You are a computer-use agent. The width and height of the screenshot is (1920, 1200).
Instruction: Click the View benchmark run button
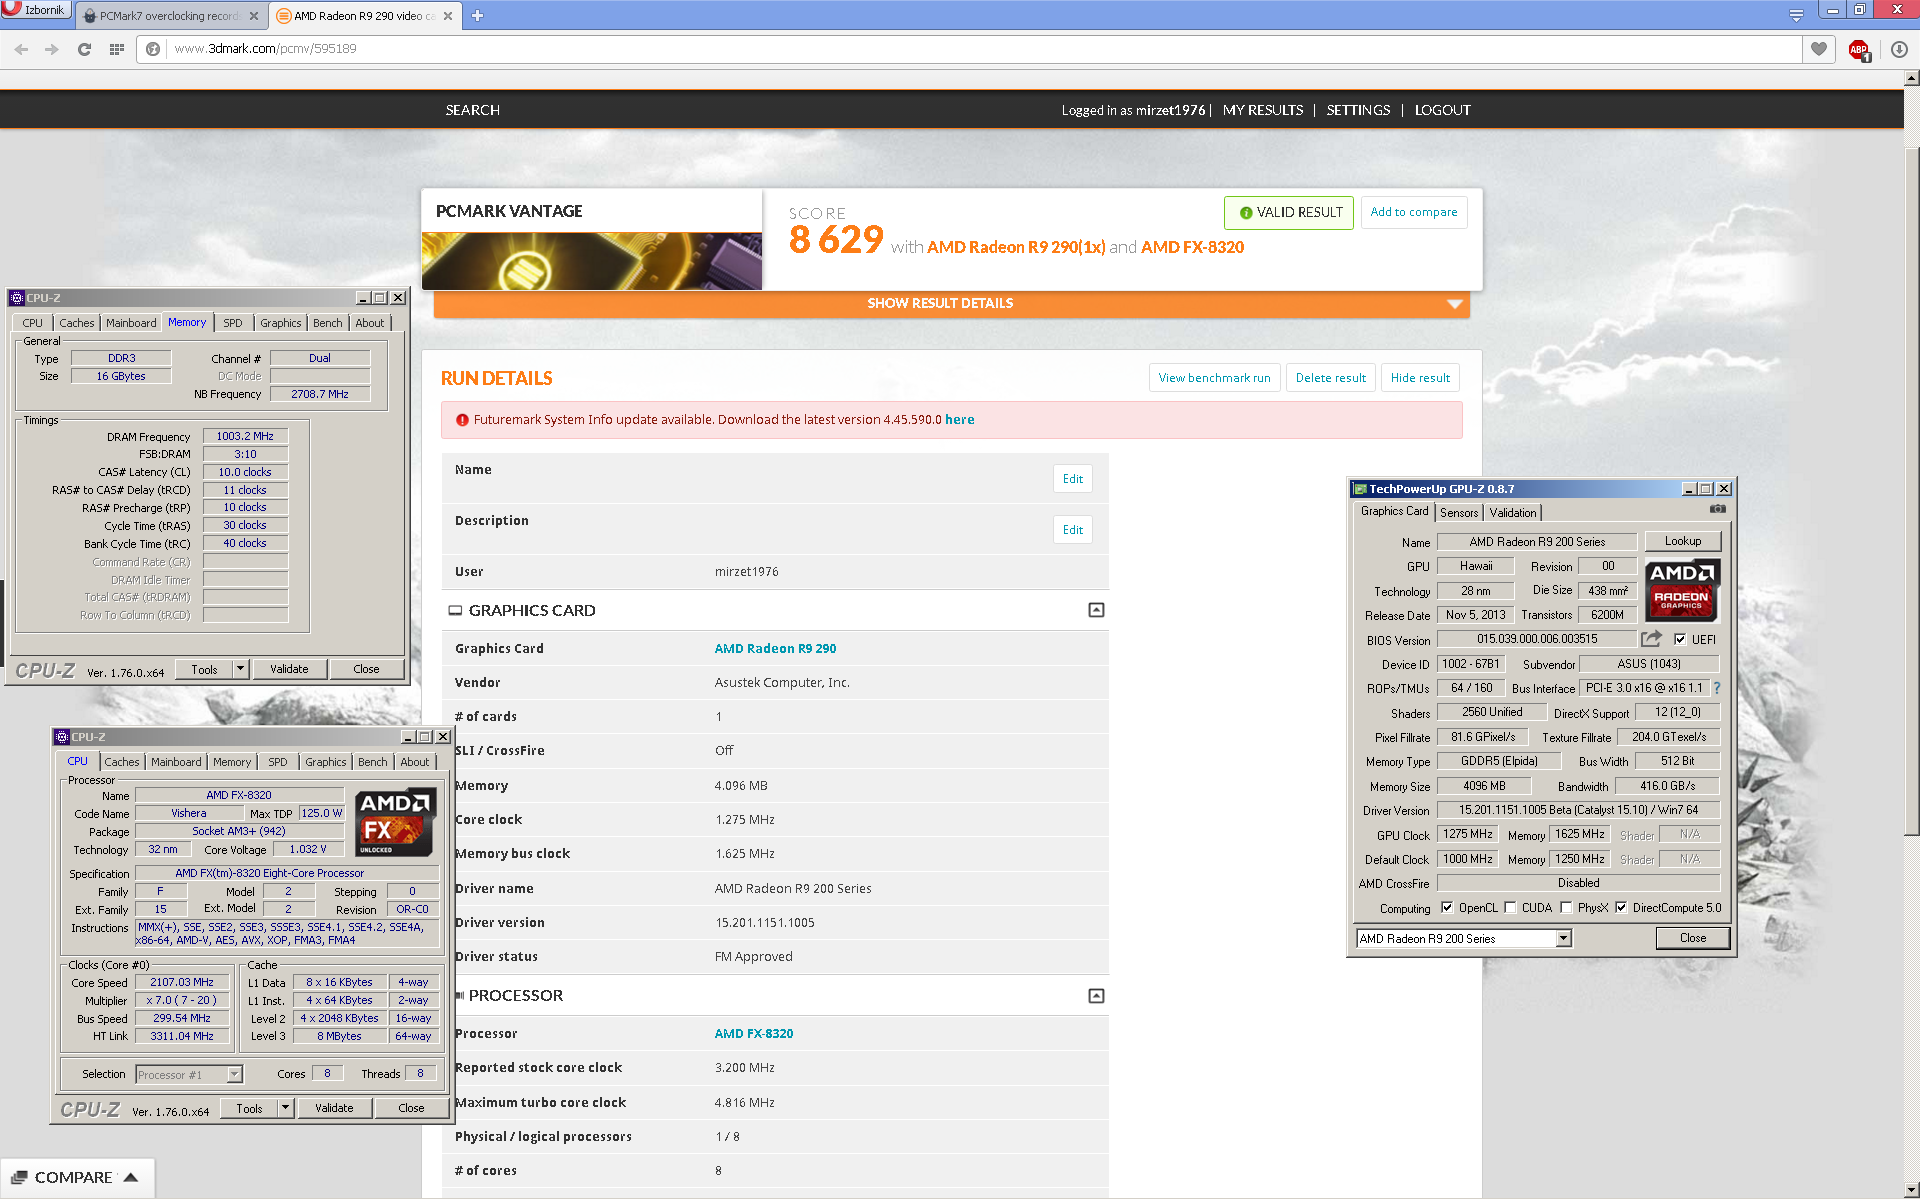[x=1214, y=378]
